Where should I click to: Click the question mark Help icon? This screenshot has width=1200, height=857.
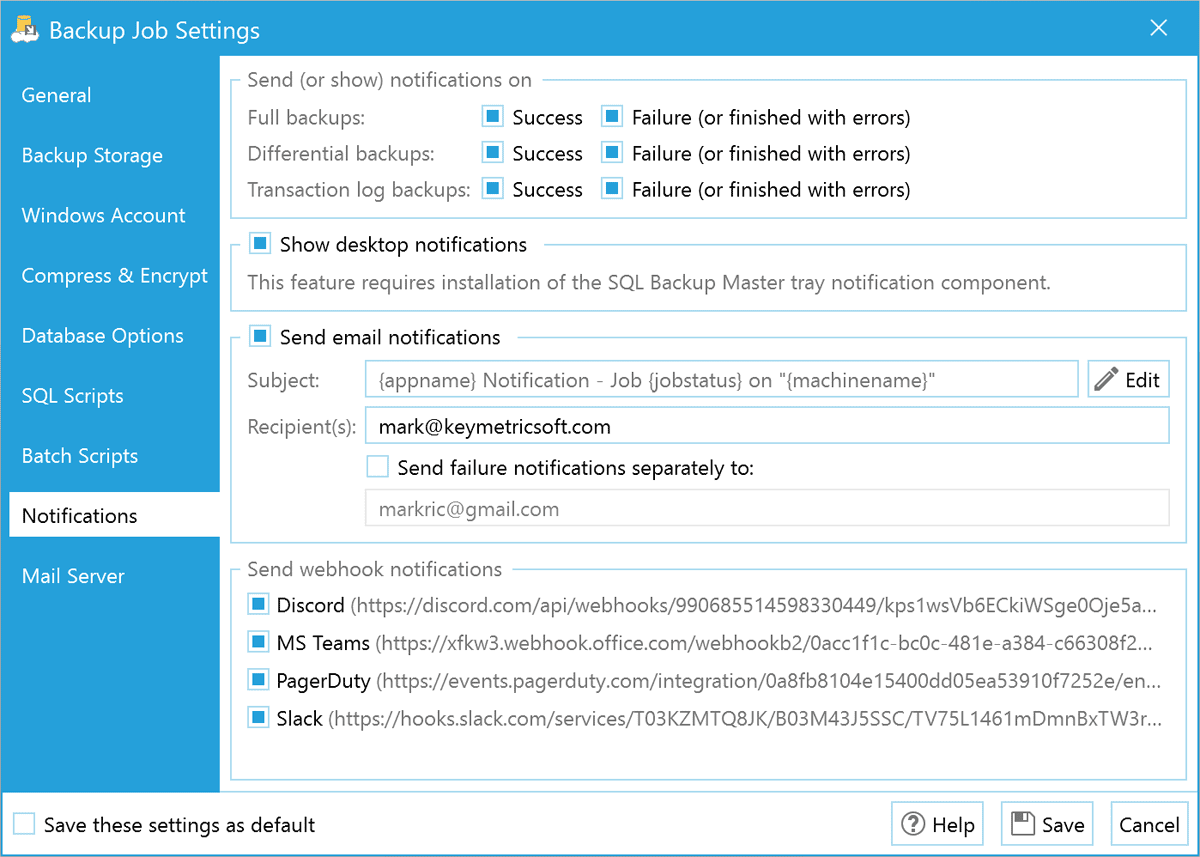[912, 824]
